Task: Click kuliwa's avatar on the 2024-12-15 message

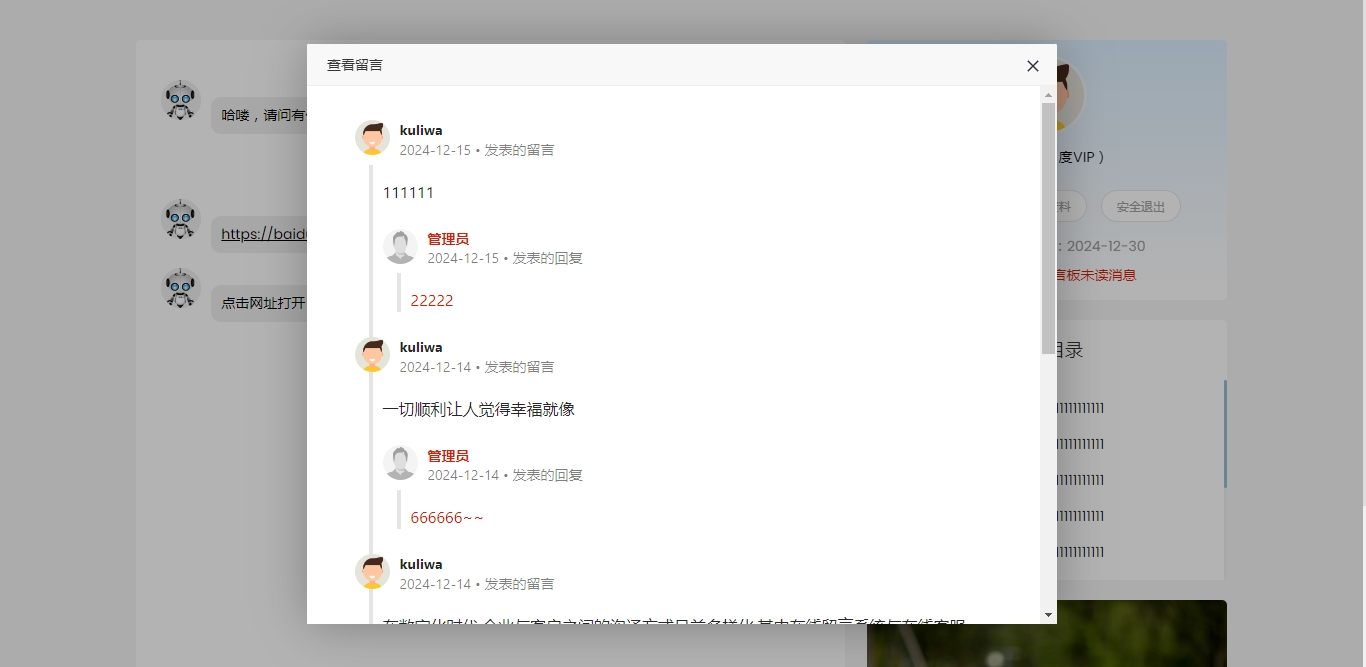Action: click(x=372, y=139)
